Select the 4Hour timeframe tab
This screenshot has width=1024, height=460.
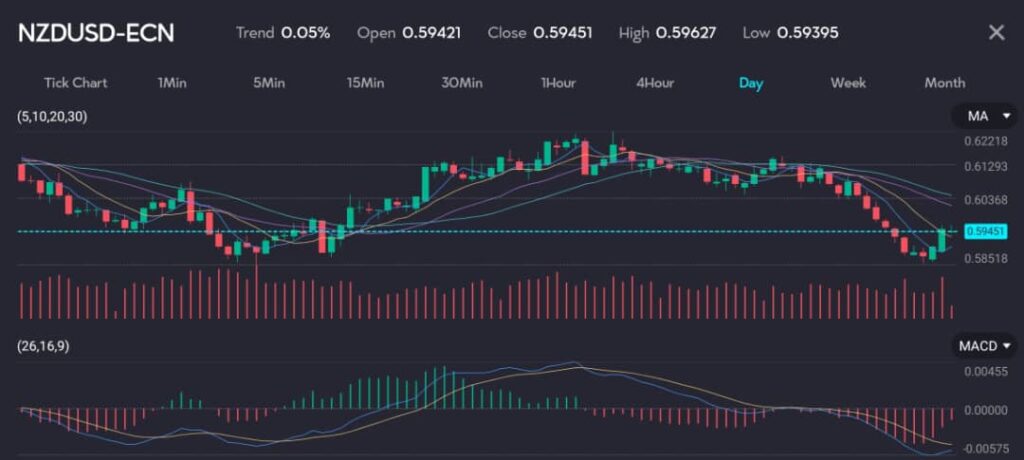pos(655,82)
